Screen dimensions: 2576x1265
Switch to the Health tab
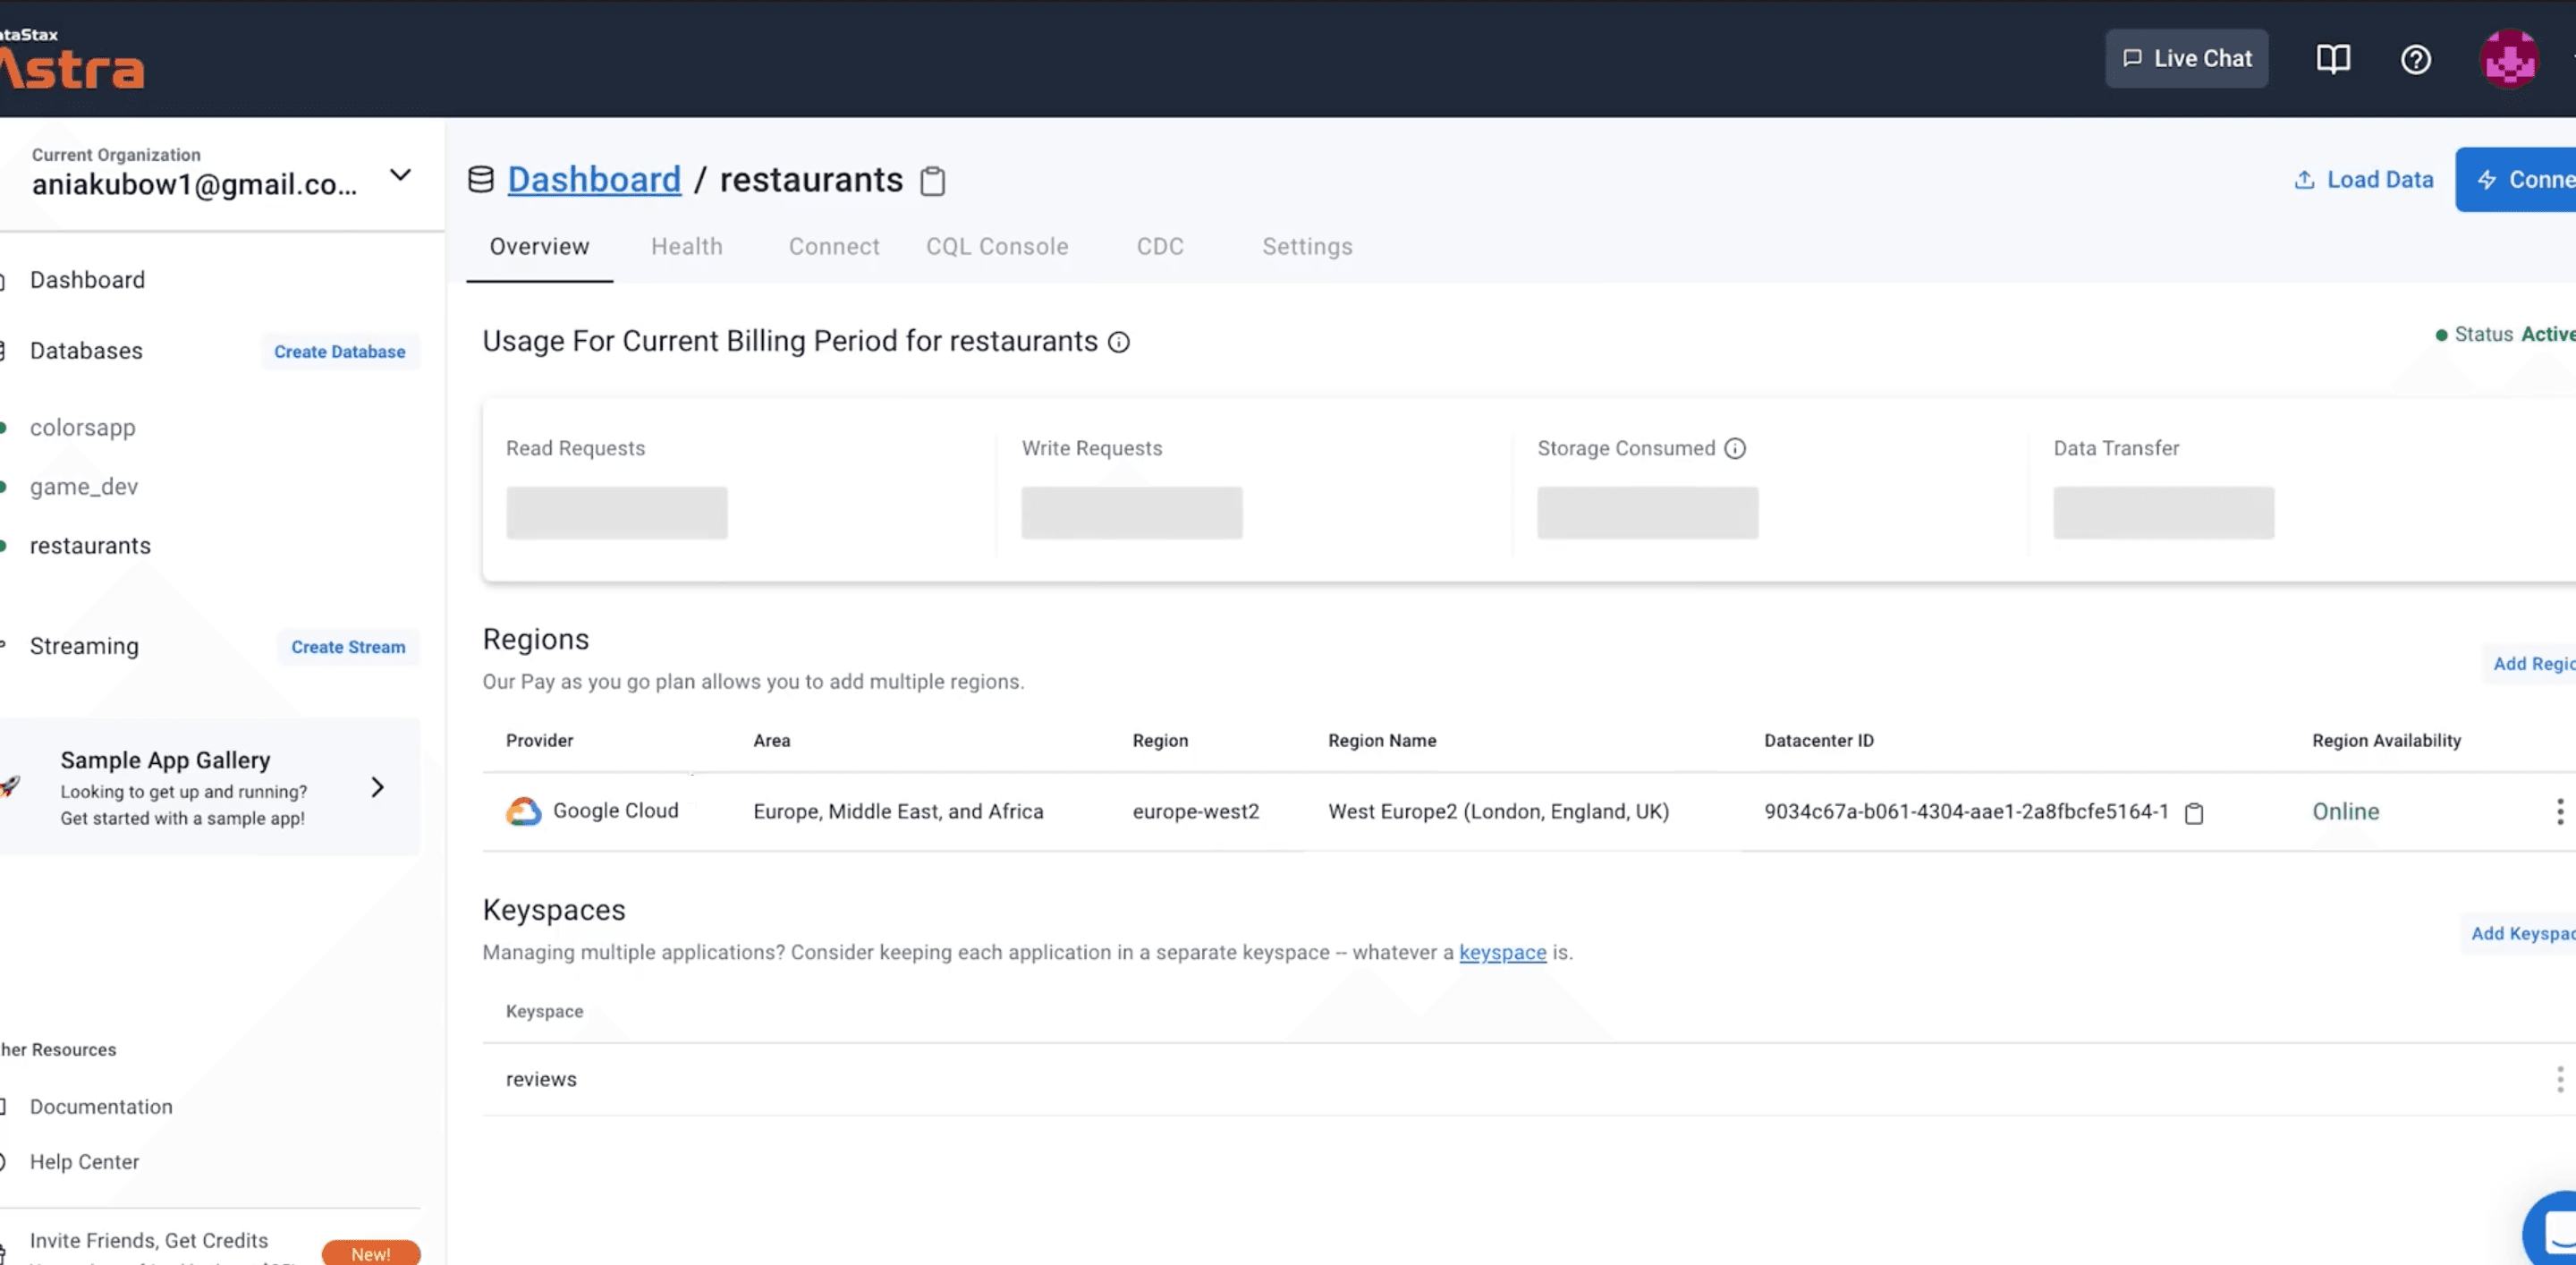687,247
